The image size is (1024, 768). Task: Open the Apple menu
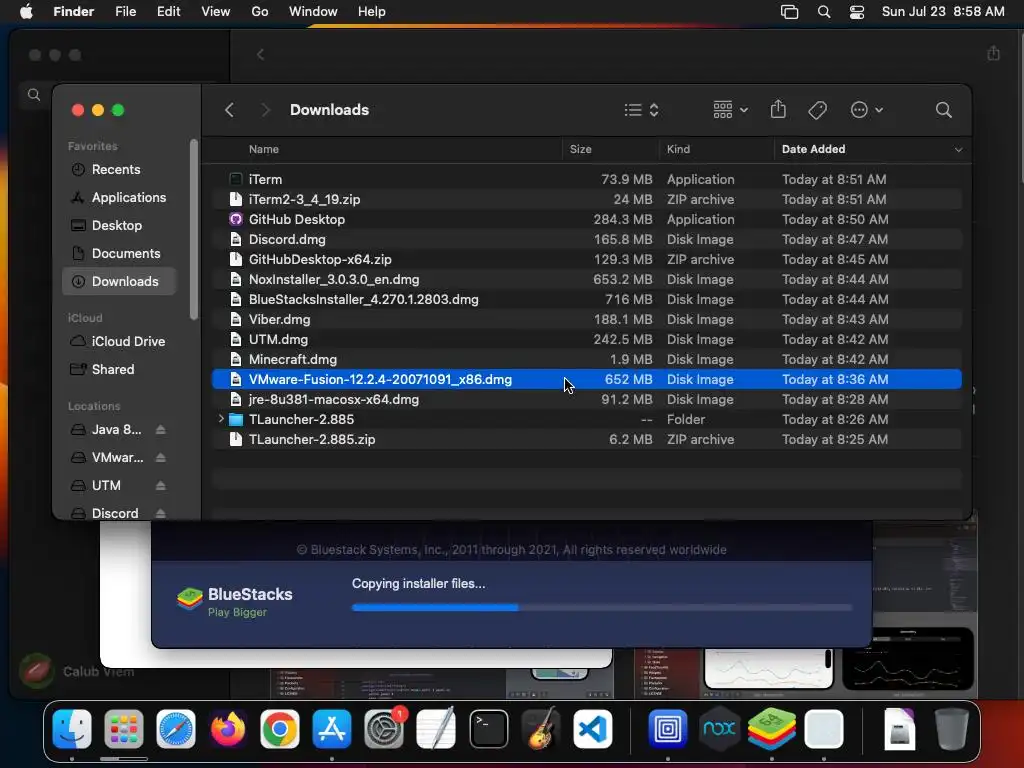coord(26,12)
